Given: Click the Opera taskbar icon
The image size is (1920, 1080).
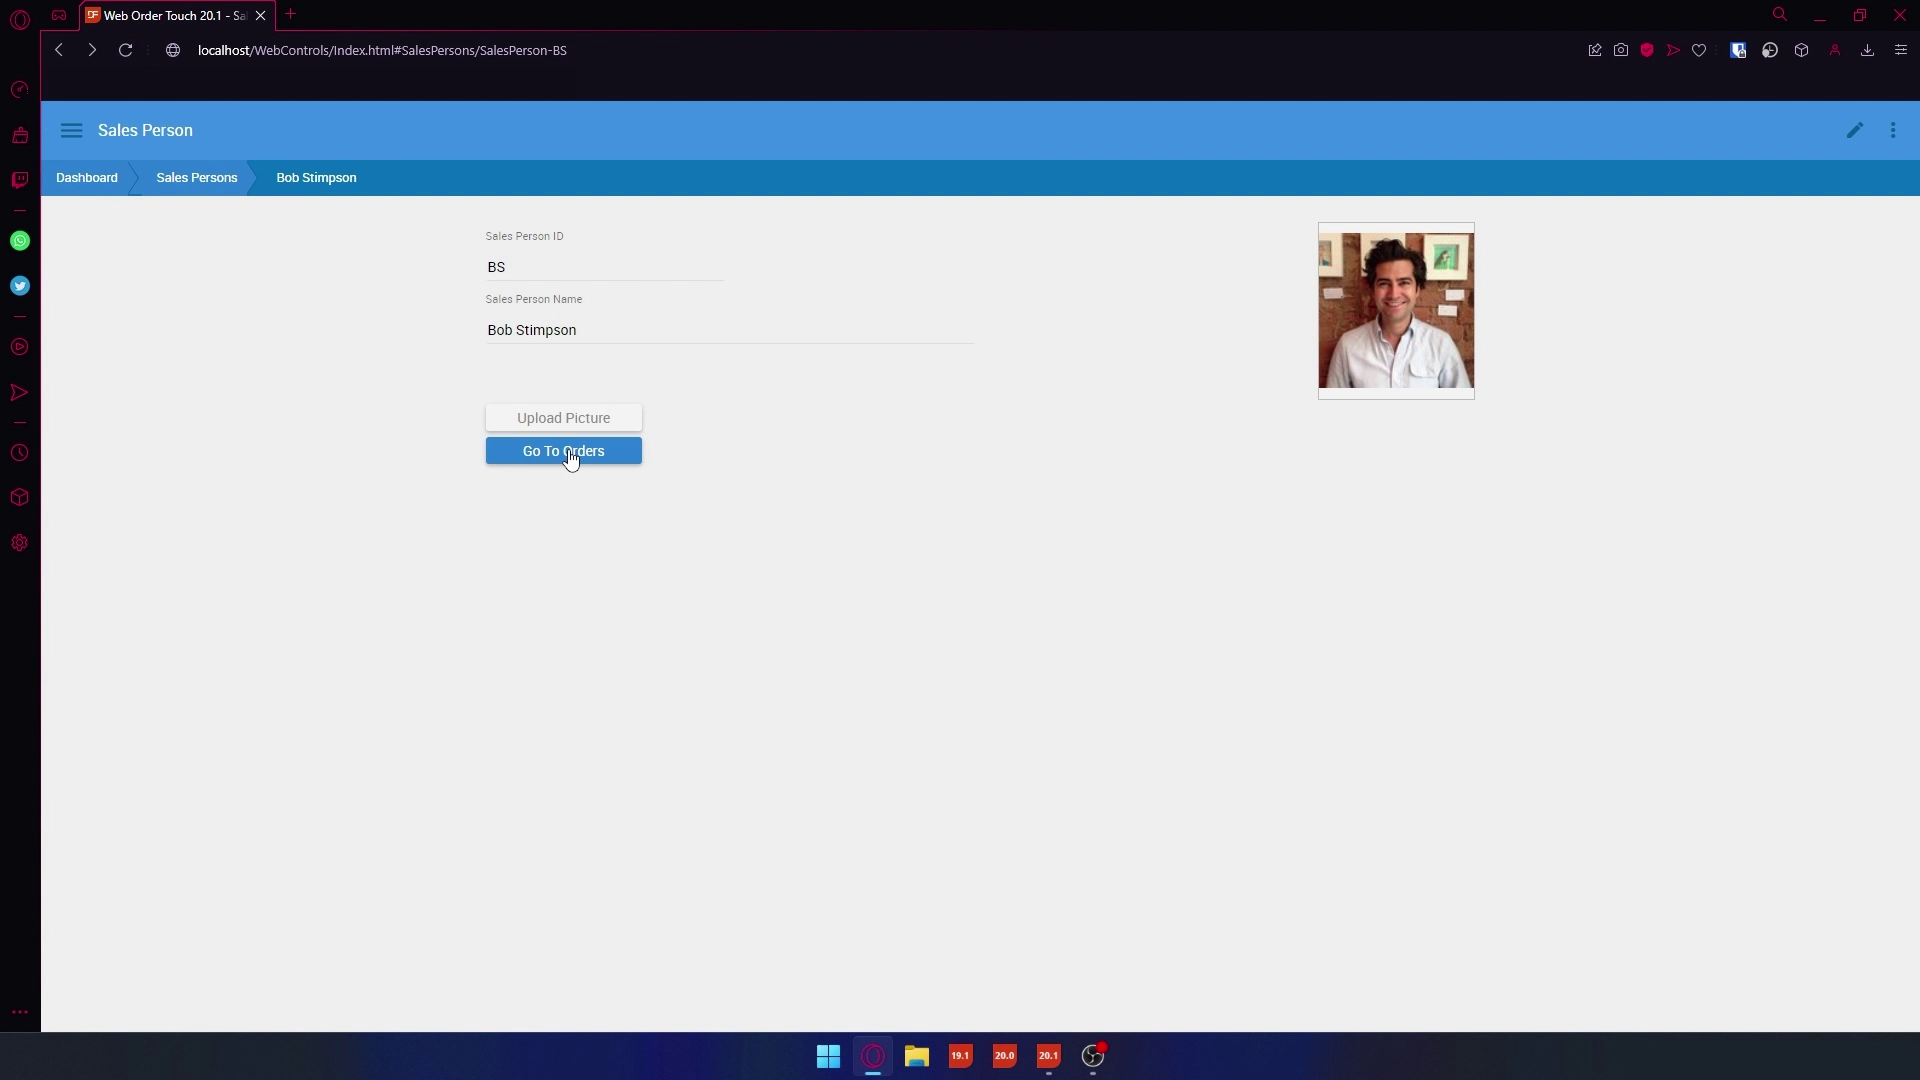Looking at the screenshot, I should 873,1056.
